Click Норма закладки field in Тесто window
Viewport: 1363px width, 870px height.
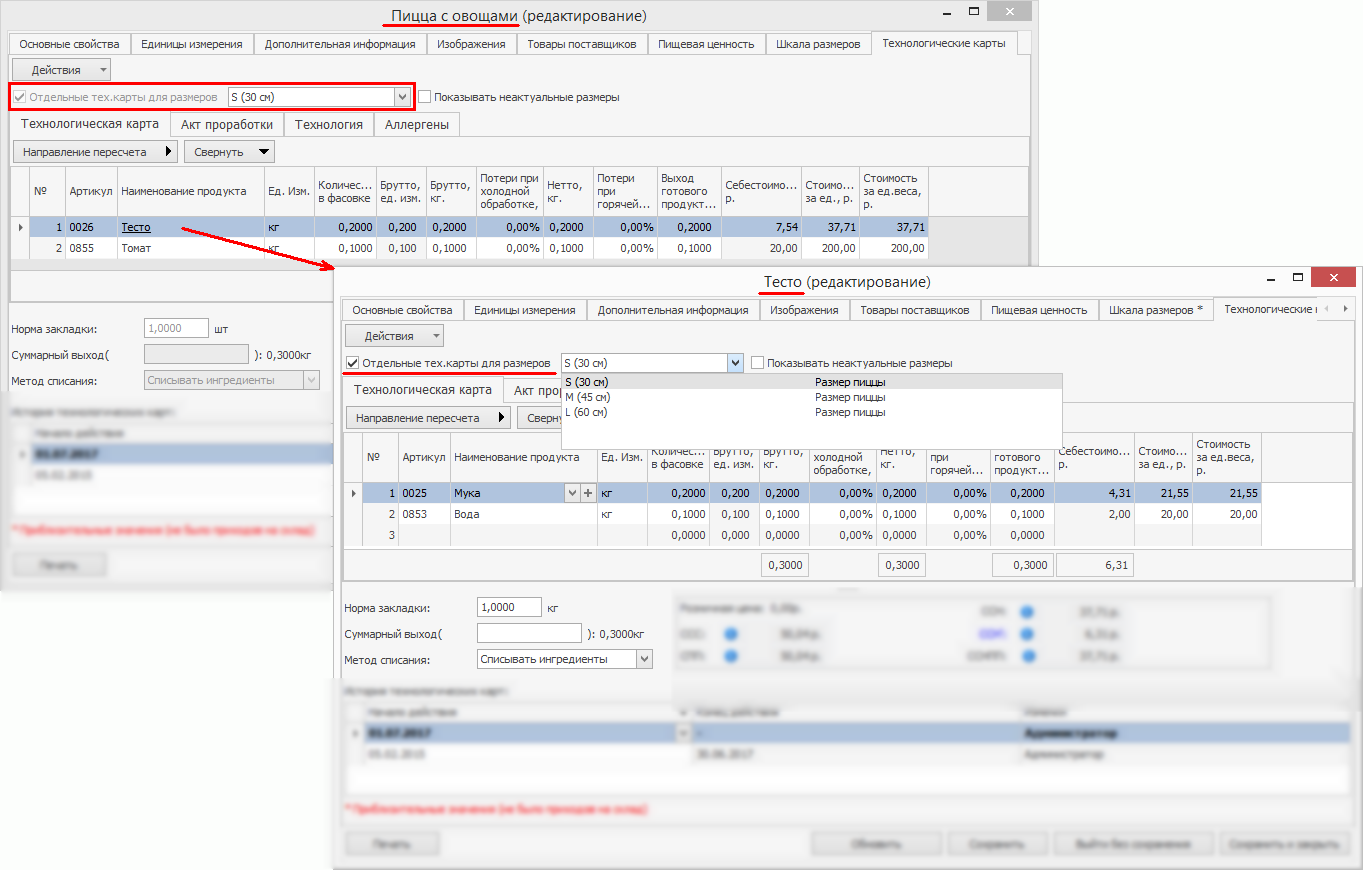[510, 607]
